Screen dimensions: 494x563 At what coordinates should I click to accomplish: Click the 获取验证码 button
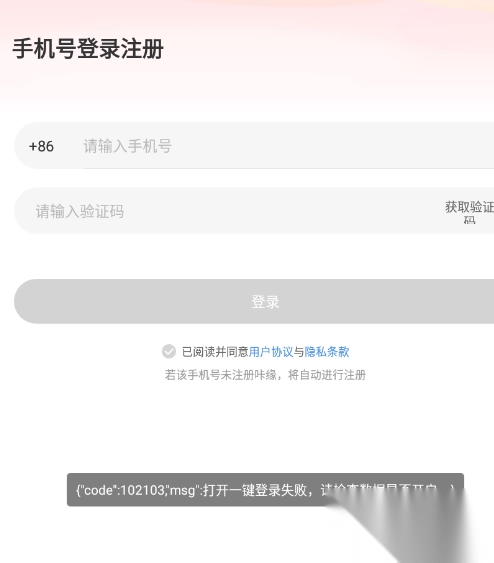[470, 212]
